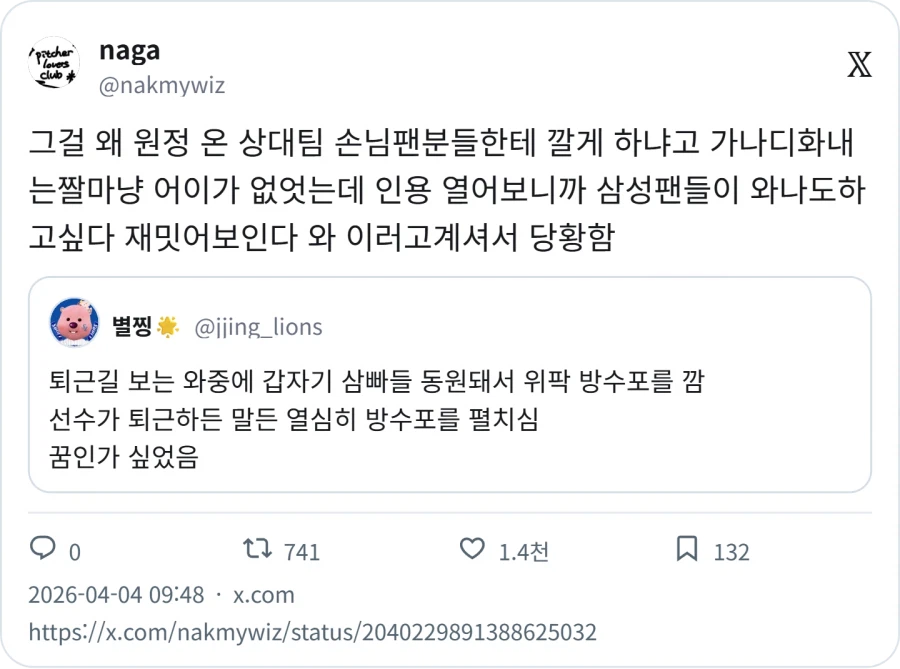Click the retweet arrows icon
Viewport: 900px width, 669px height.
tap(258, 550)
